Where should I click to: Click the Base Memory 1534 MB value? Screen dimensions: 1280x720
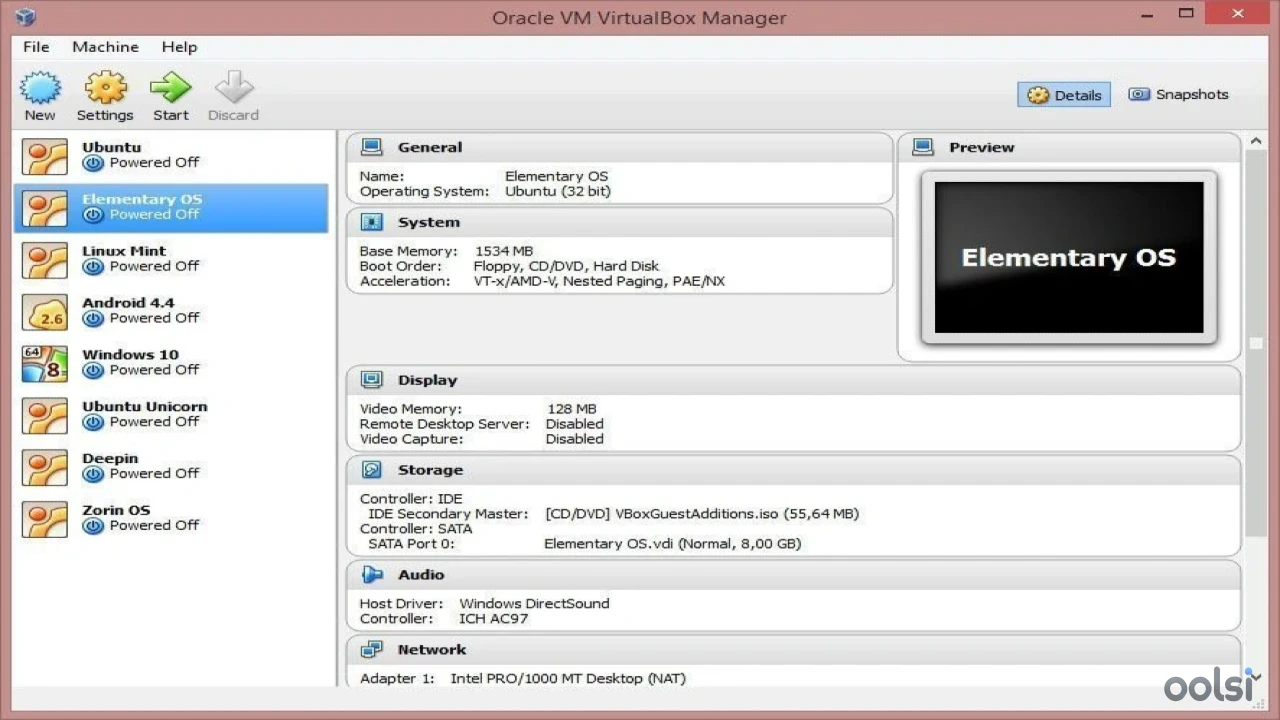pyautogui.click(x=504, y=251)
